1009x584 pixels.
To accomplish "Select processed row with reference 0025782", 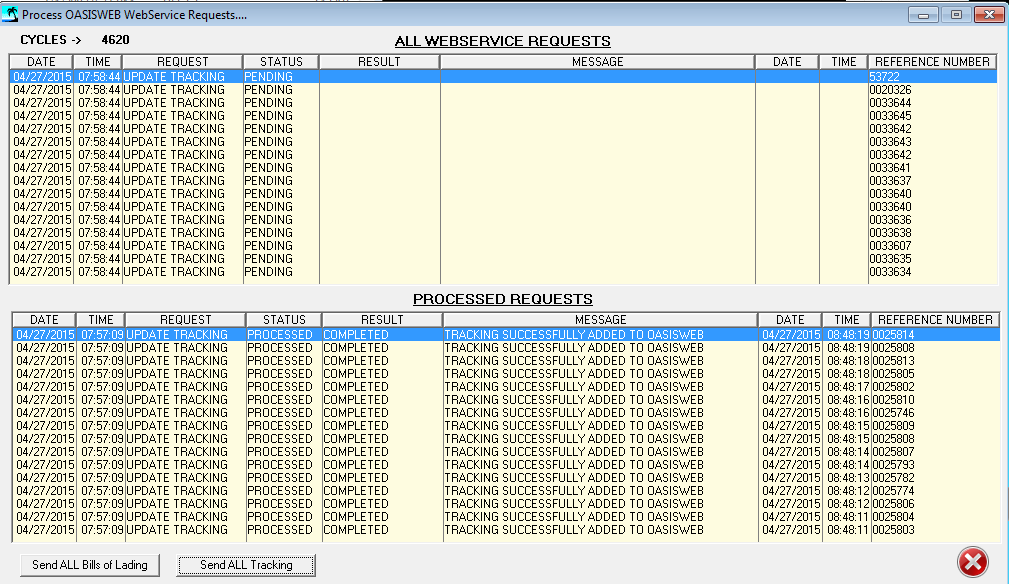I will 506,478.
